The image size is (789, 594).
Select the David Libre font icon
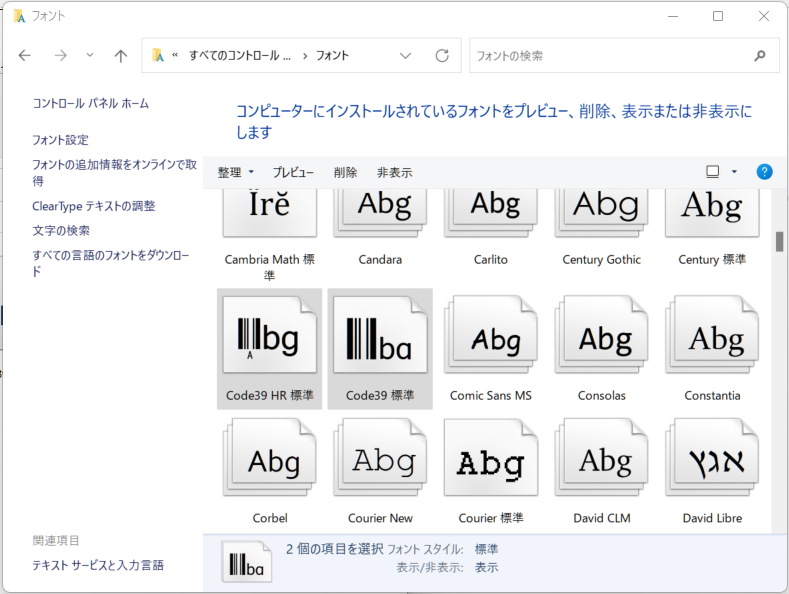pos(711,461)
